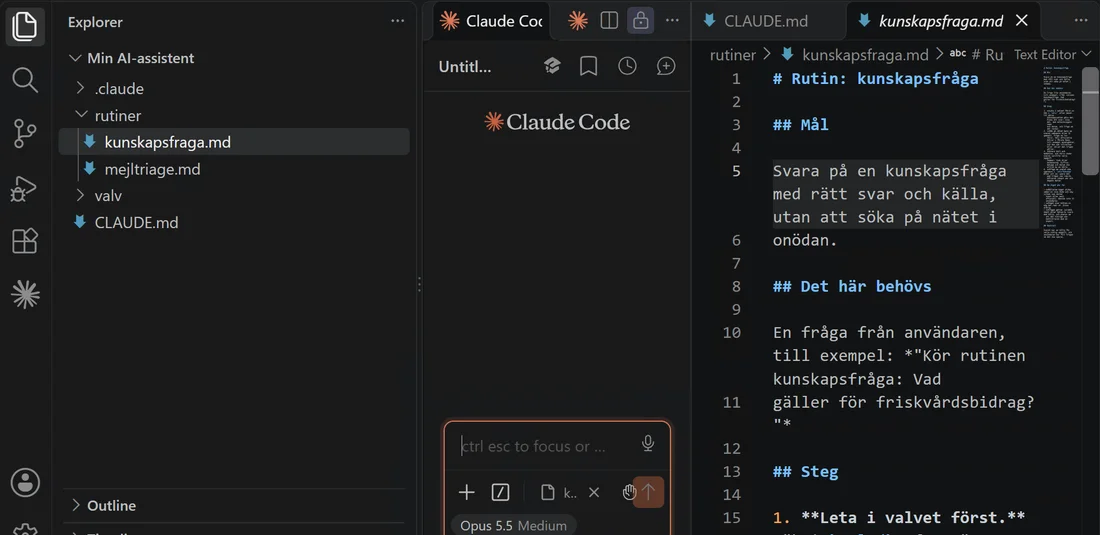Click kunskapsfraga.md in the breadcrumb
This screenshot has height=535, width=1100.
point(865,55)
